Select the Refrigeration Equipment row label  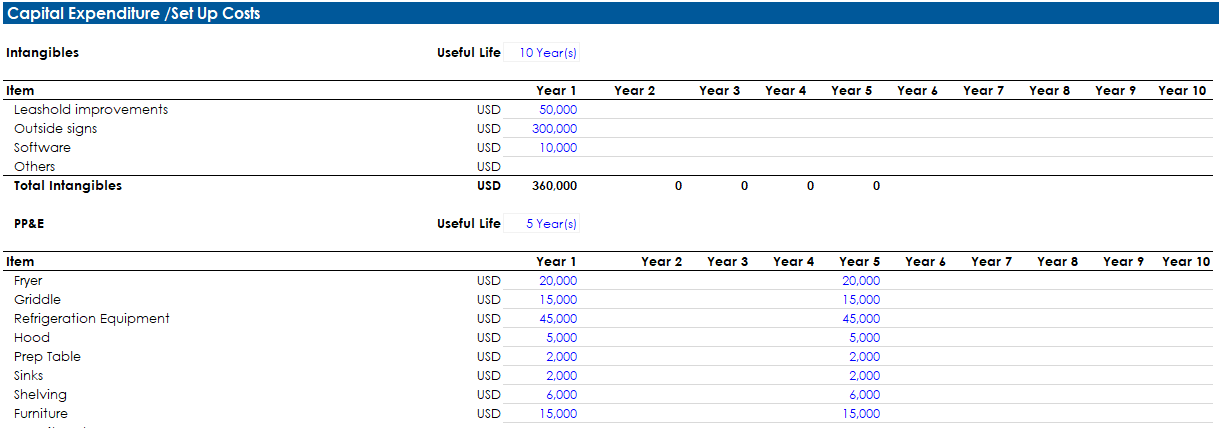[x=92, y=319]
